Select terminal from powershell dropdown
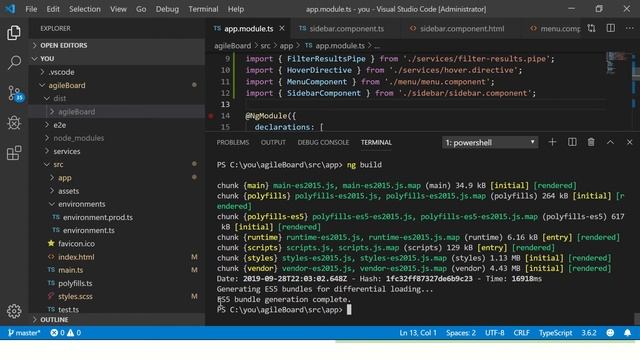The height and width of the screenshot is (360, 640). click(490, 142)
